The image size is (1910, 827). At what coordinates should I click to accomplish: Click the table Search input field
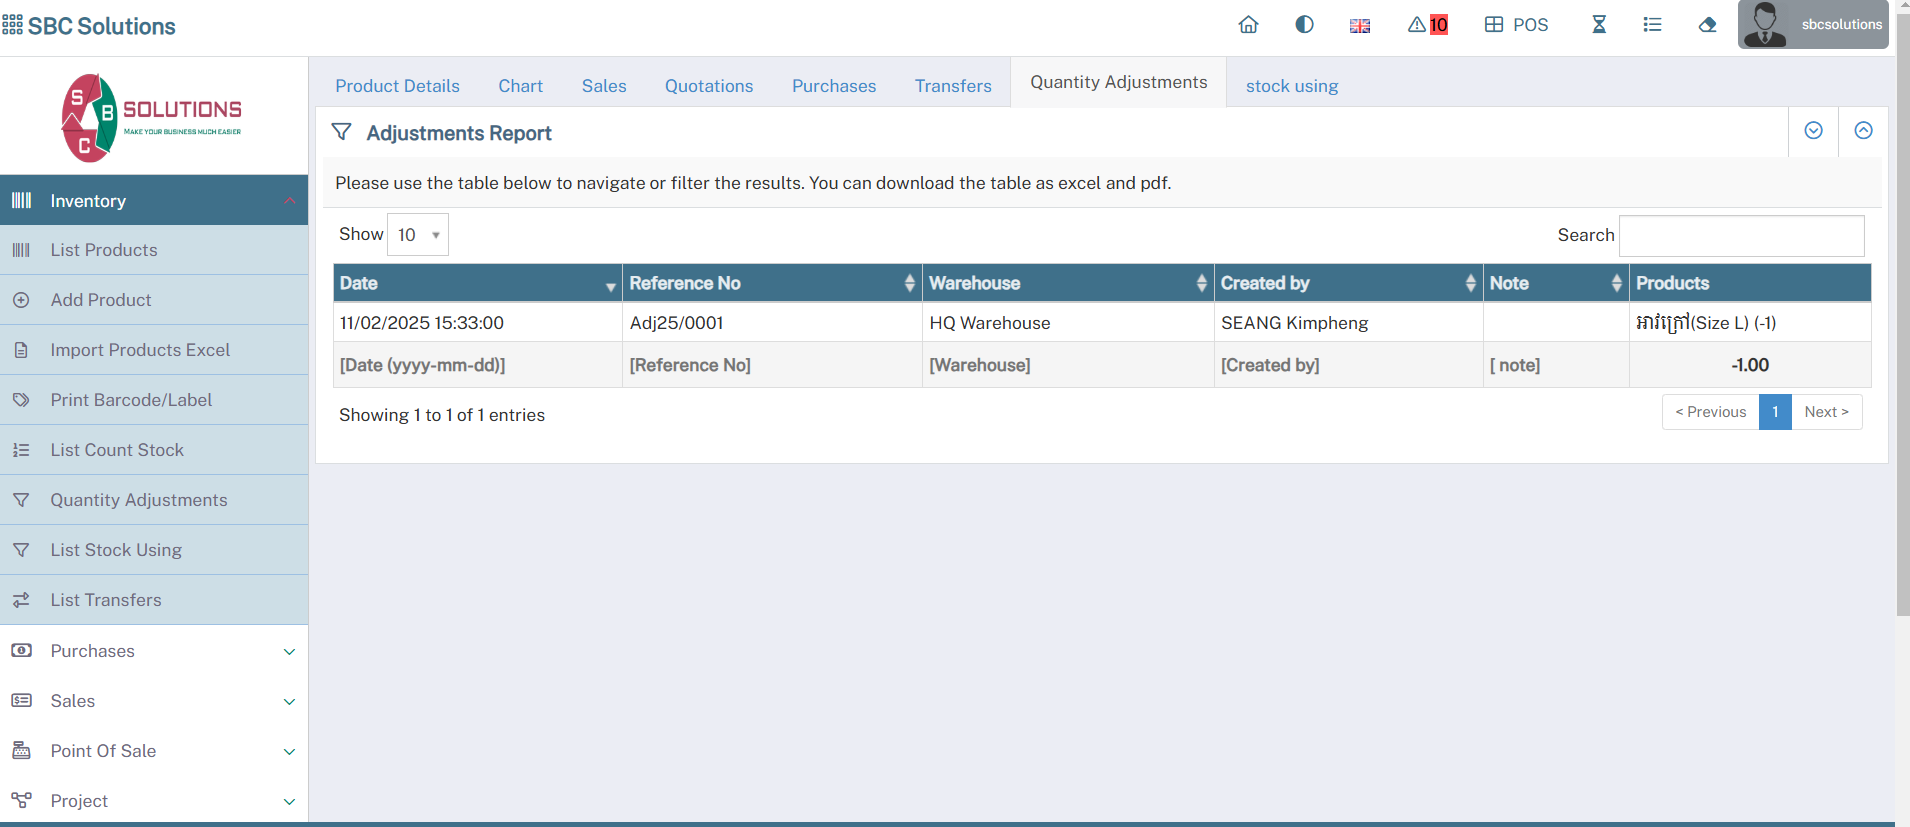(1741, 236)
